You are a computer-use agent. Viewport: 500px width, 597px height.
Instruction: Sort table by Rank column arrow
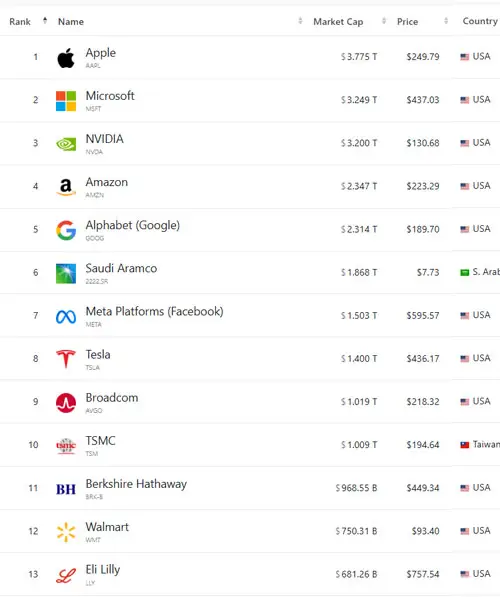pos(45,21)
